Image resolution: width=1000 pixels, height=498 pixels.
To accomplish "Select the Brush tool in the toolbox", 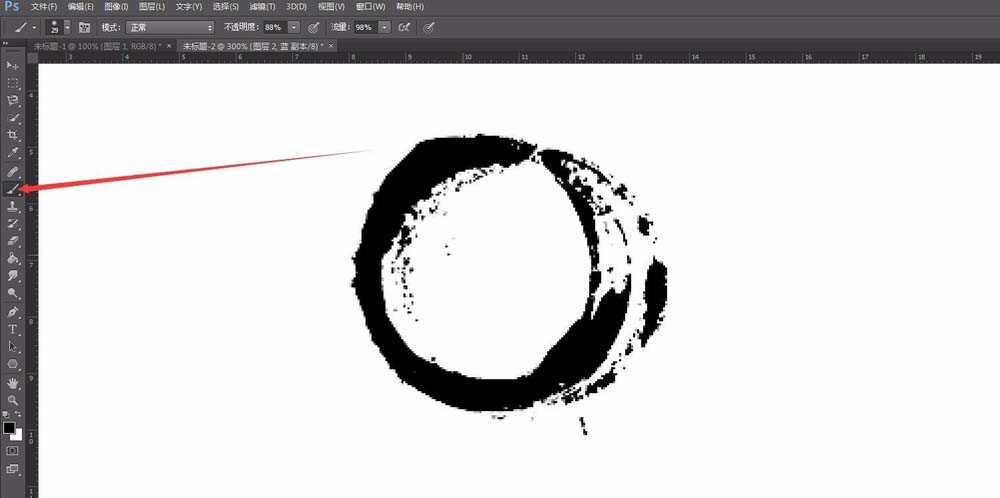I will coord(13,188).
